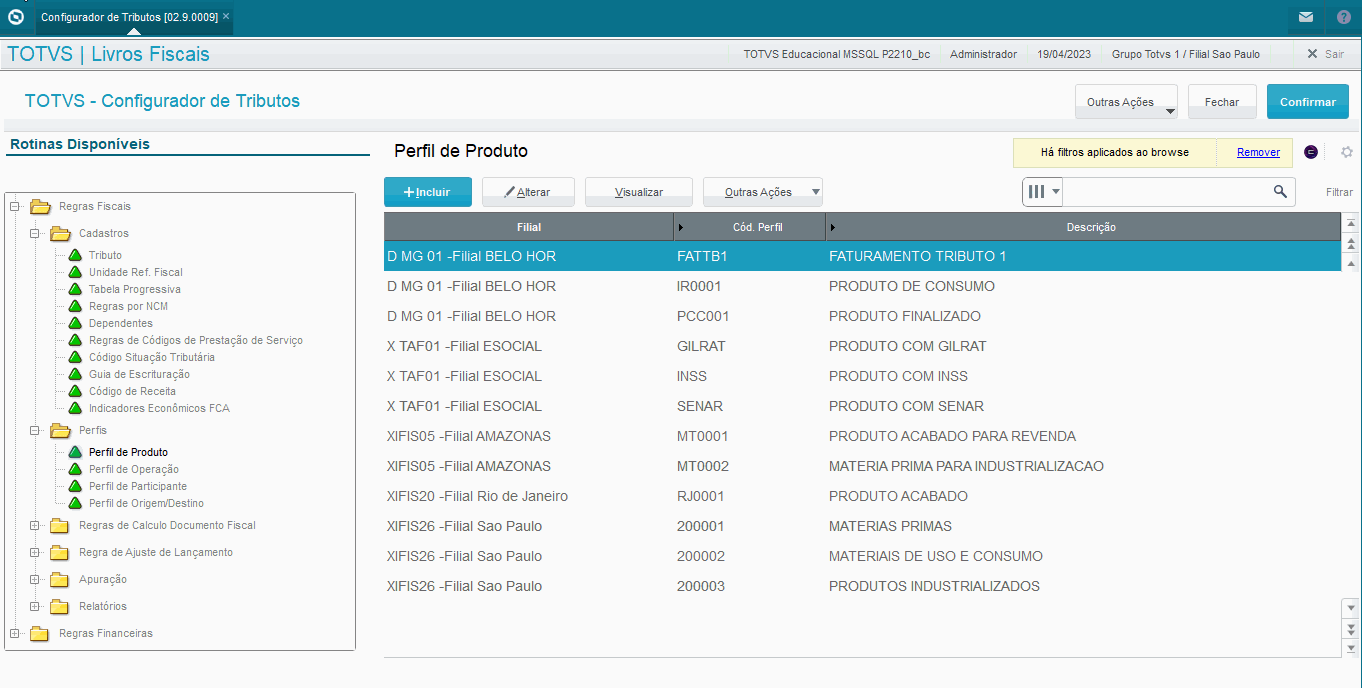Click the green icon beside Regras por NCM
The image size is (1362, 688).
(x=75, y=306)
